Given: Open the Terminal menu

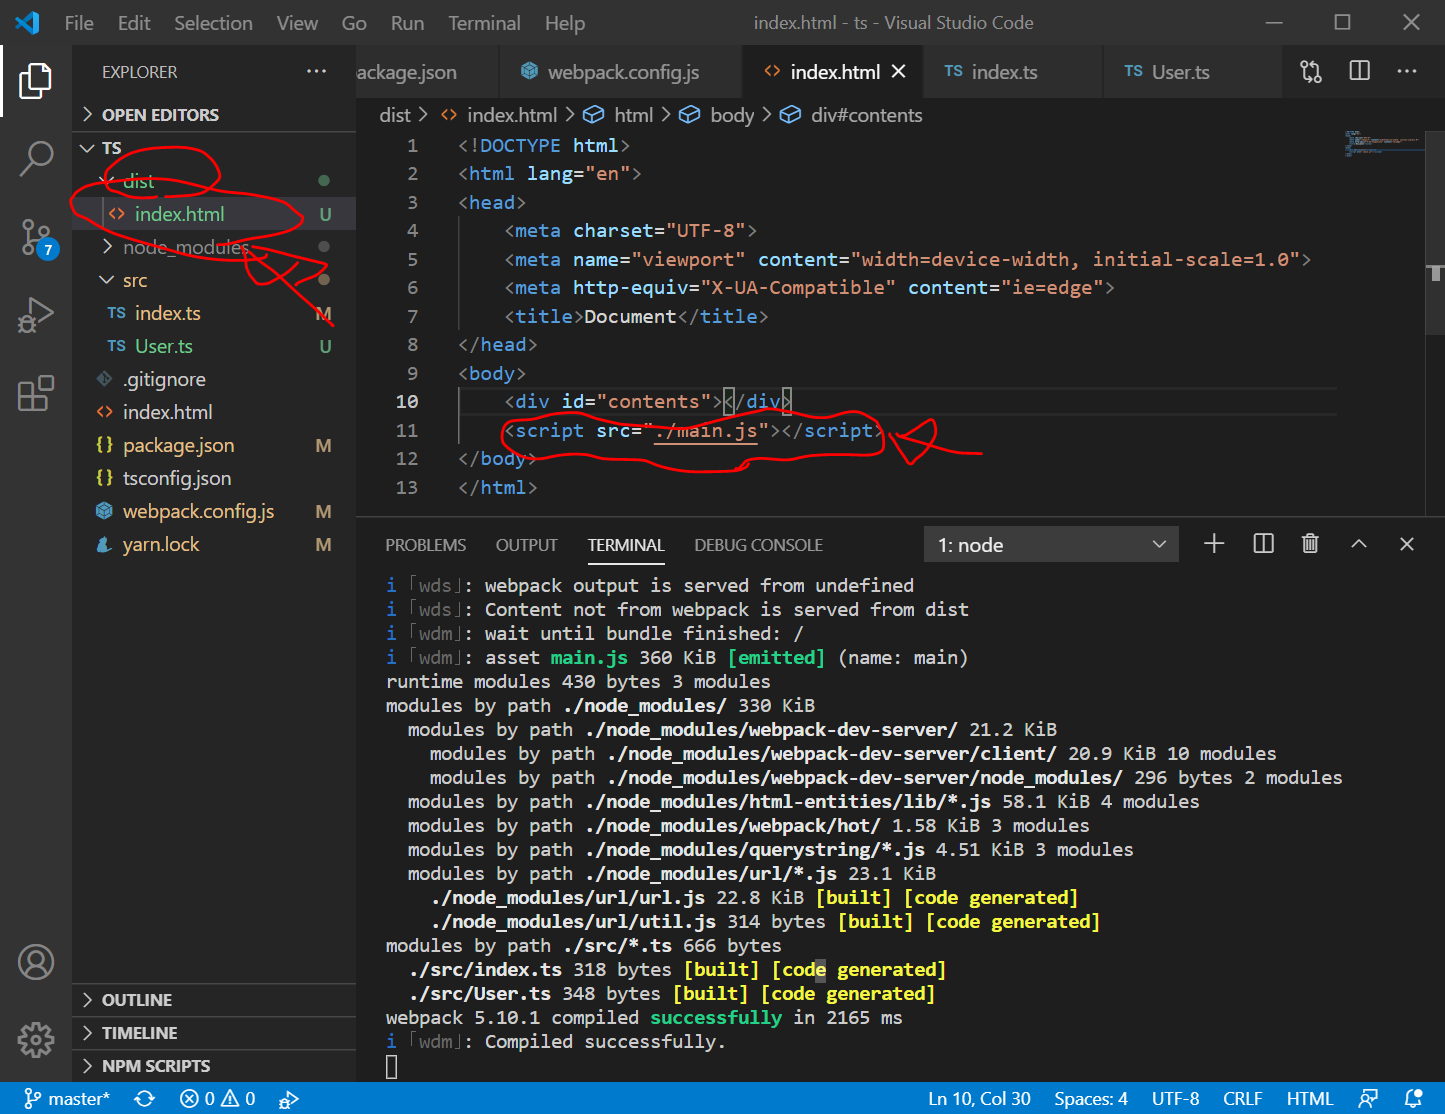Looking at the screenshot, I should [x=484, y=22].
